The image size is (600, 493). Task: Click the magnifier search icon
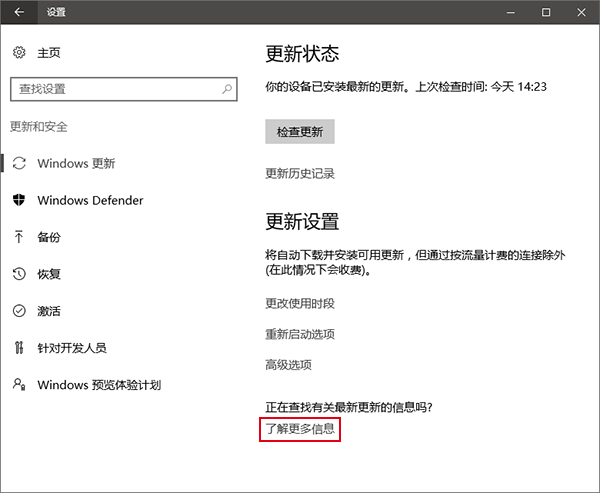click(227, 89)
